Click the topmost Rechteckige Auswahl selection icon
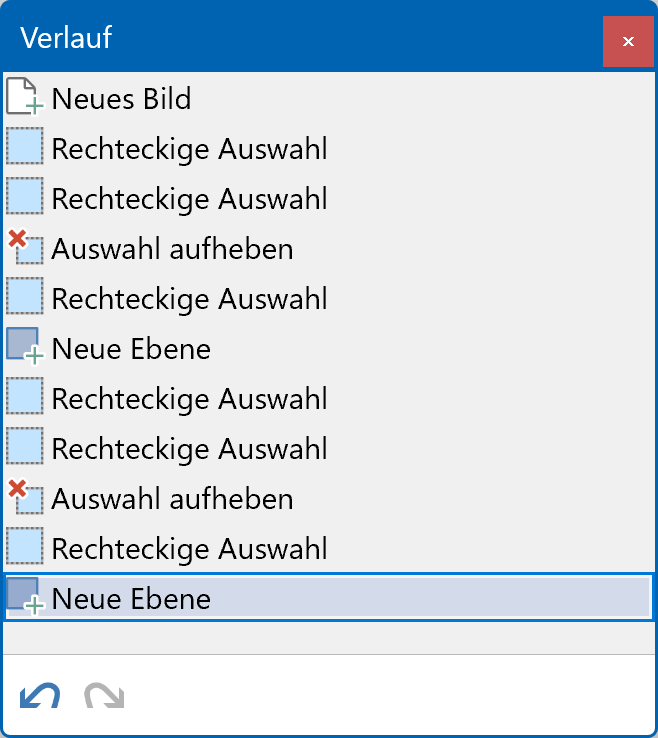658x738 pixels. tap(24, 148)
